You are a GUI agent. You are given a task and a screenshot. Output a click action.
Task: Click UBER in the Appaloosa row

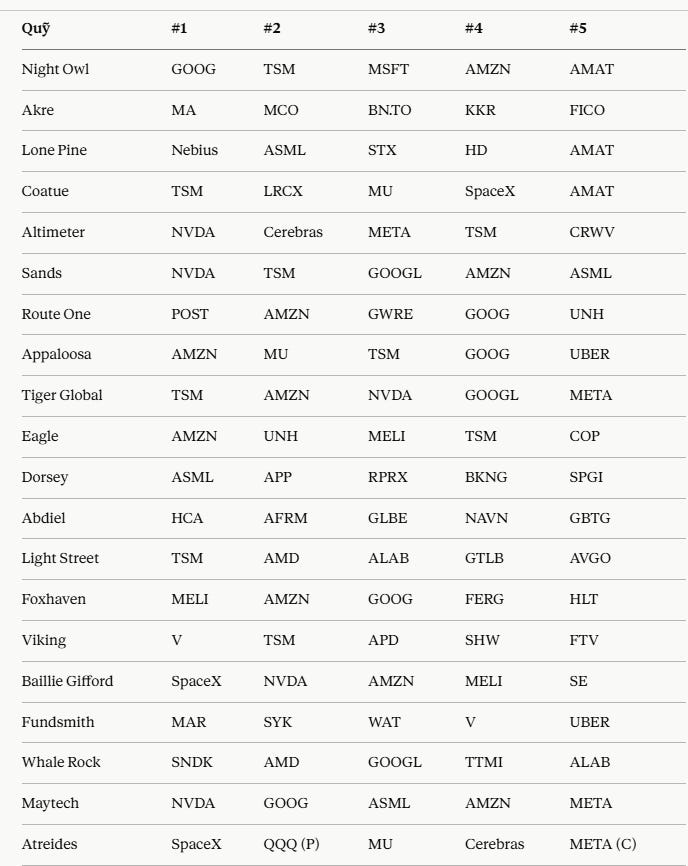tap(589, 355)
